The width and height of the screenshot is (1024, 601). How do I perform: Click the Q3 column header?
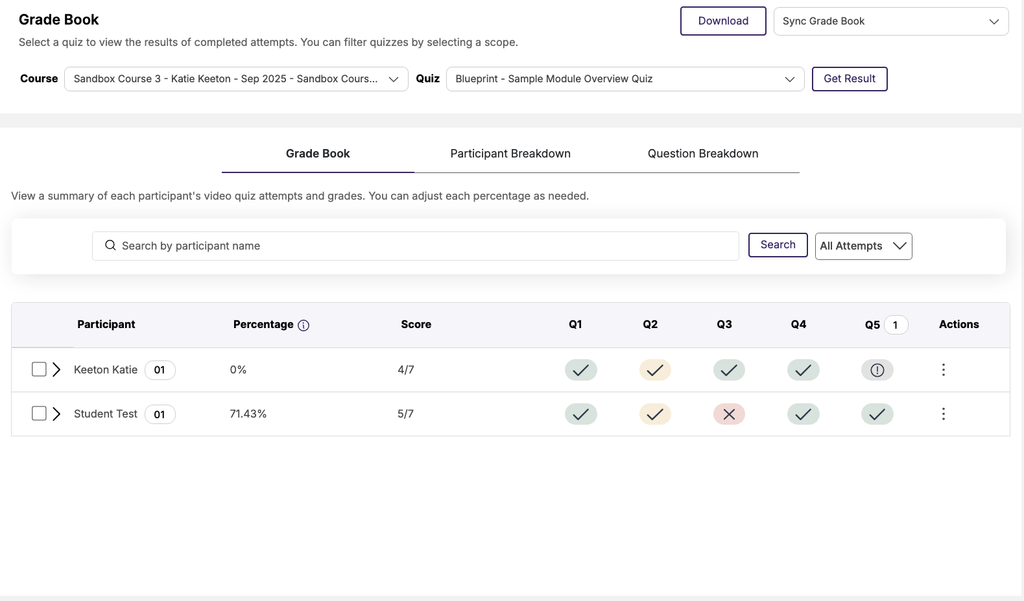(724, 325)
